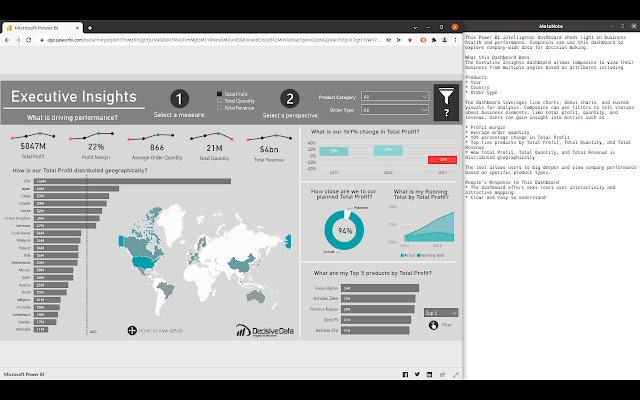Check the Total Quantity measure

(220, 101)
